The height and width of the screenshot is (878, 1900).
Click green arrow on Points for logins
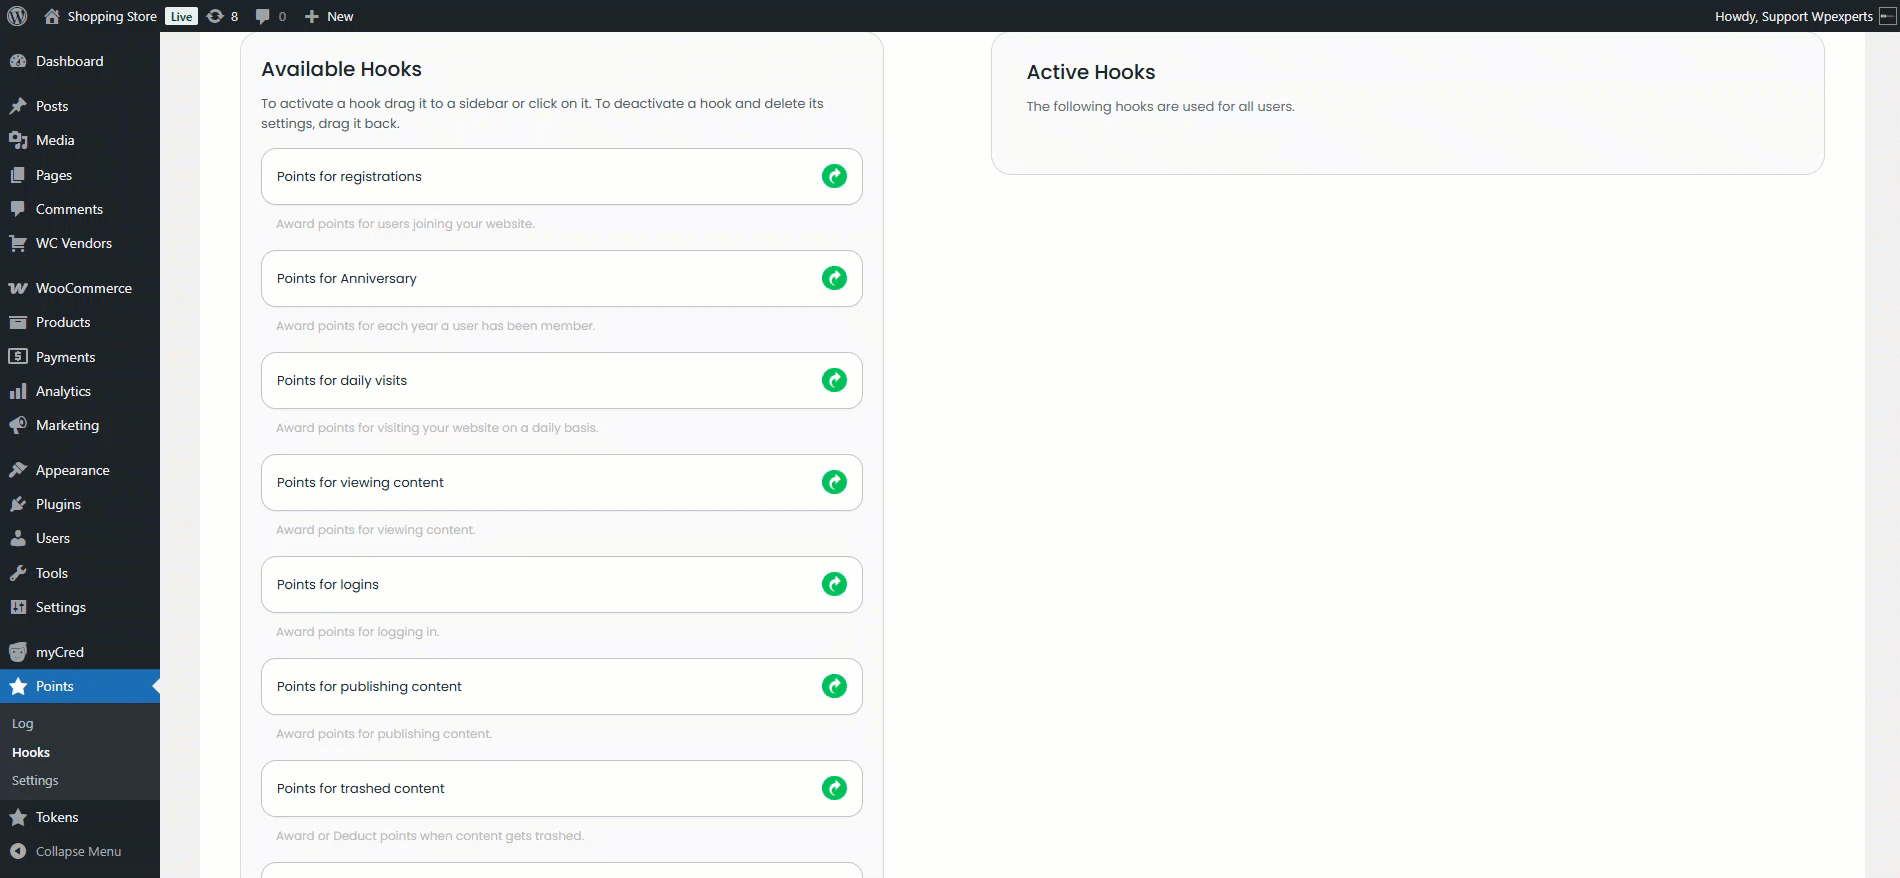[834, 584]
